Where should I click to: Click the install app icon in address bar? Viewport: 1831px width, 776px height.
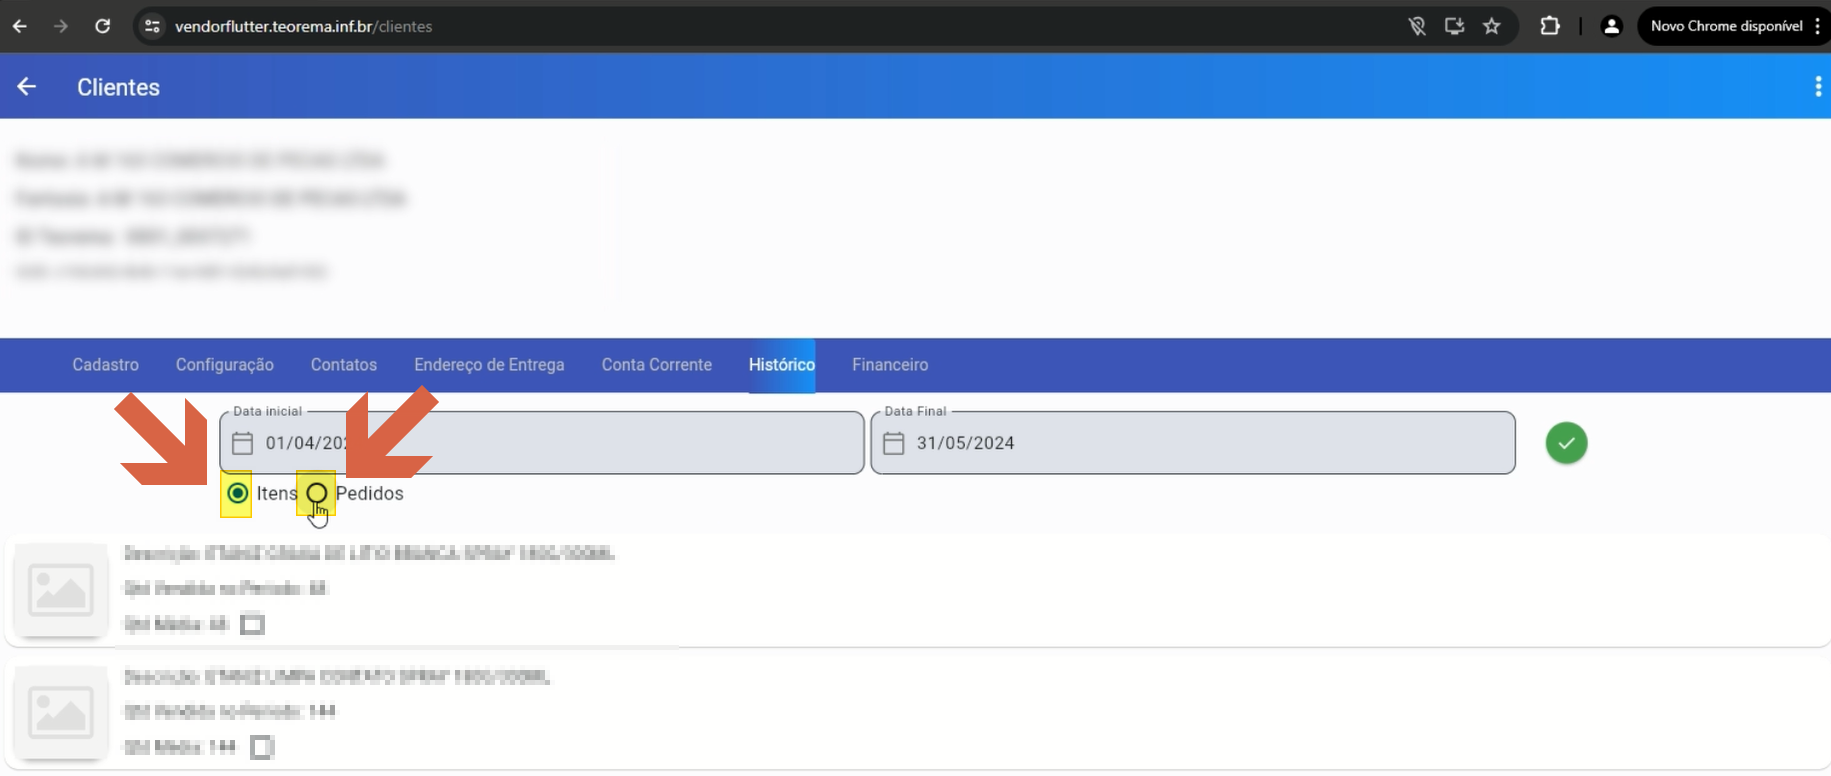click(x=1454, y=26)
